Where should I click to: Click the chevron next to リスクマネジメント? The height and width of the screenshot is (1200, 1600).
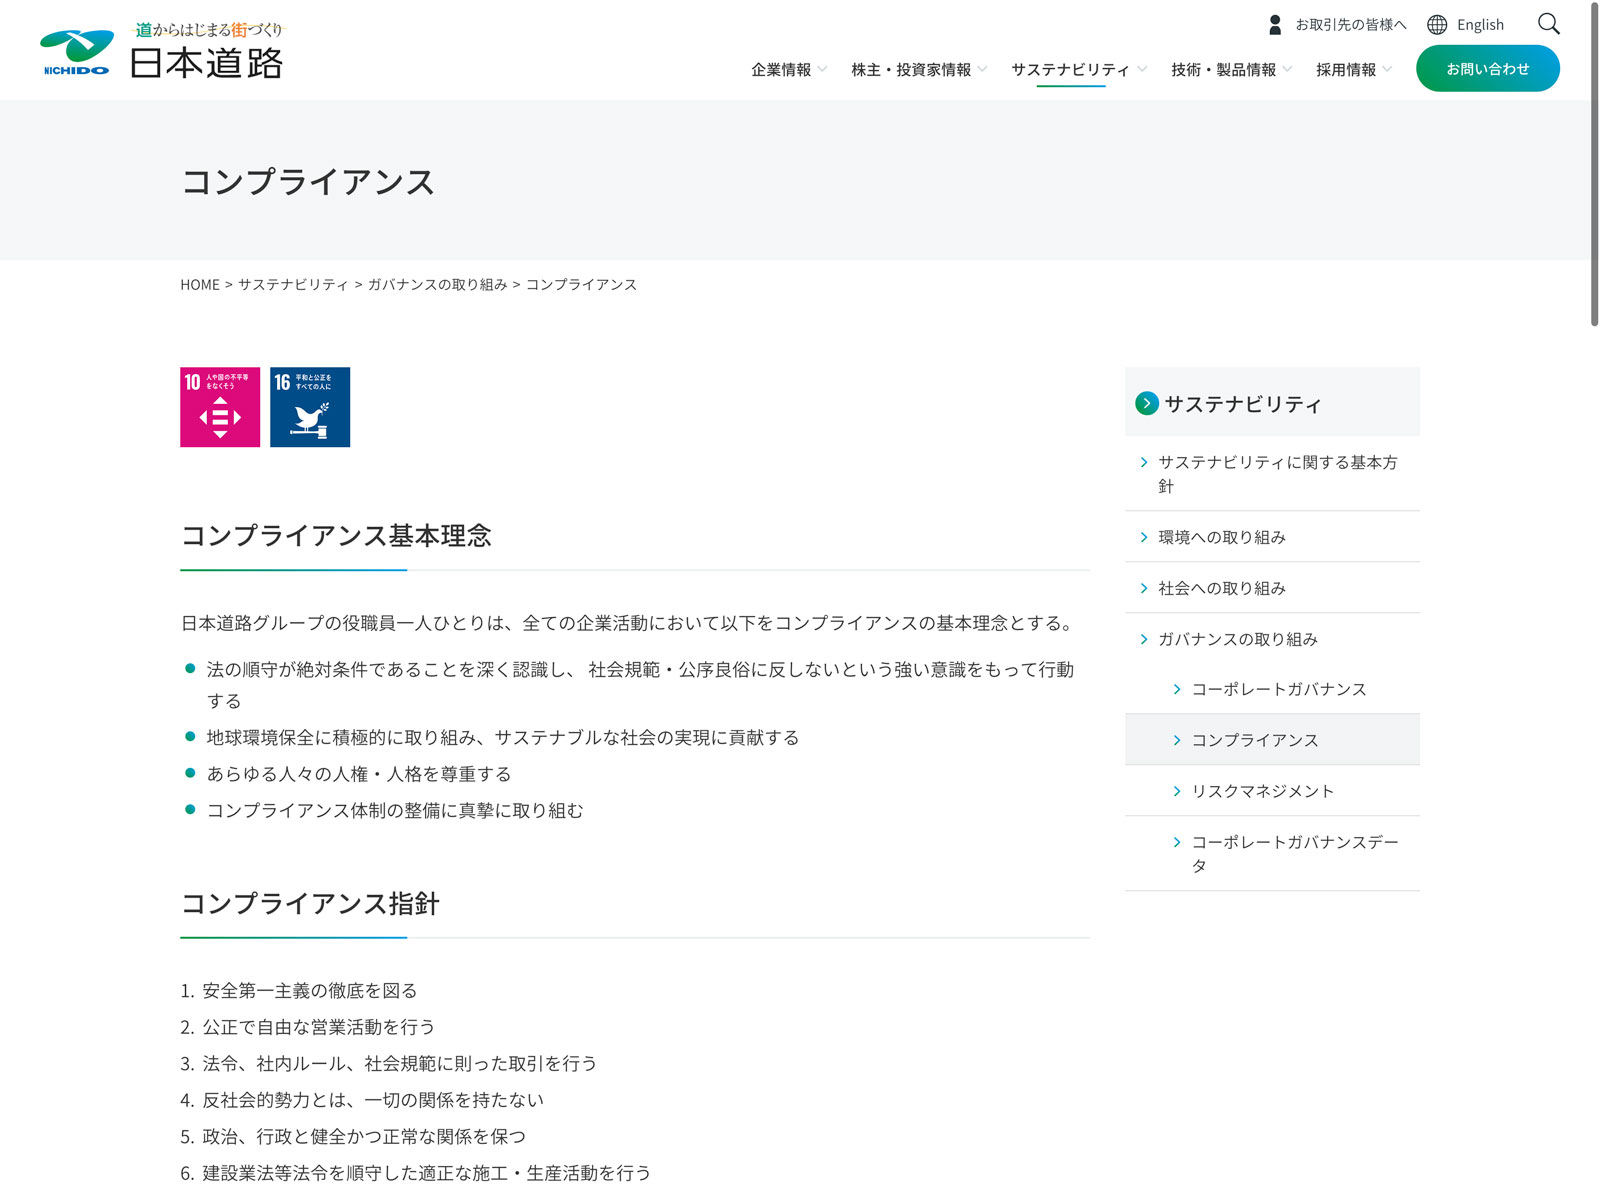tap(1177, 791)
